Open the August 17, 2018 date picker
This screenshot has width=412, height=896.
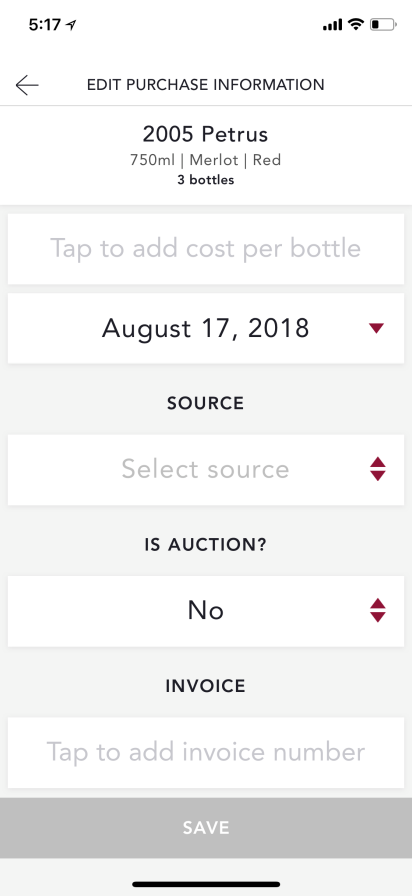206,328
